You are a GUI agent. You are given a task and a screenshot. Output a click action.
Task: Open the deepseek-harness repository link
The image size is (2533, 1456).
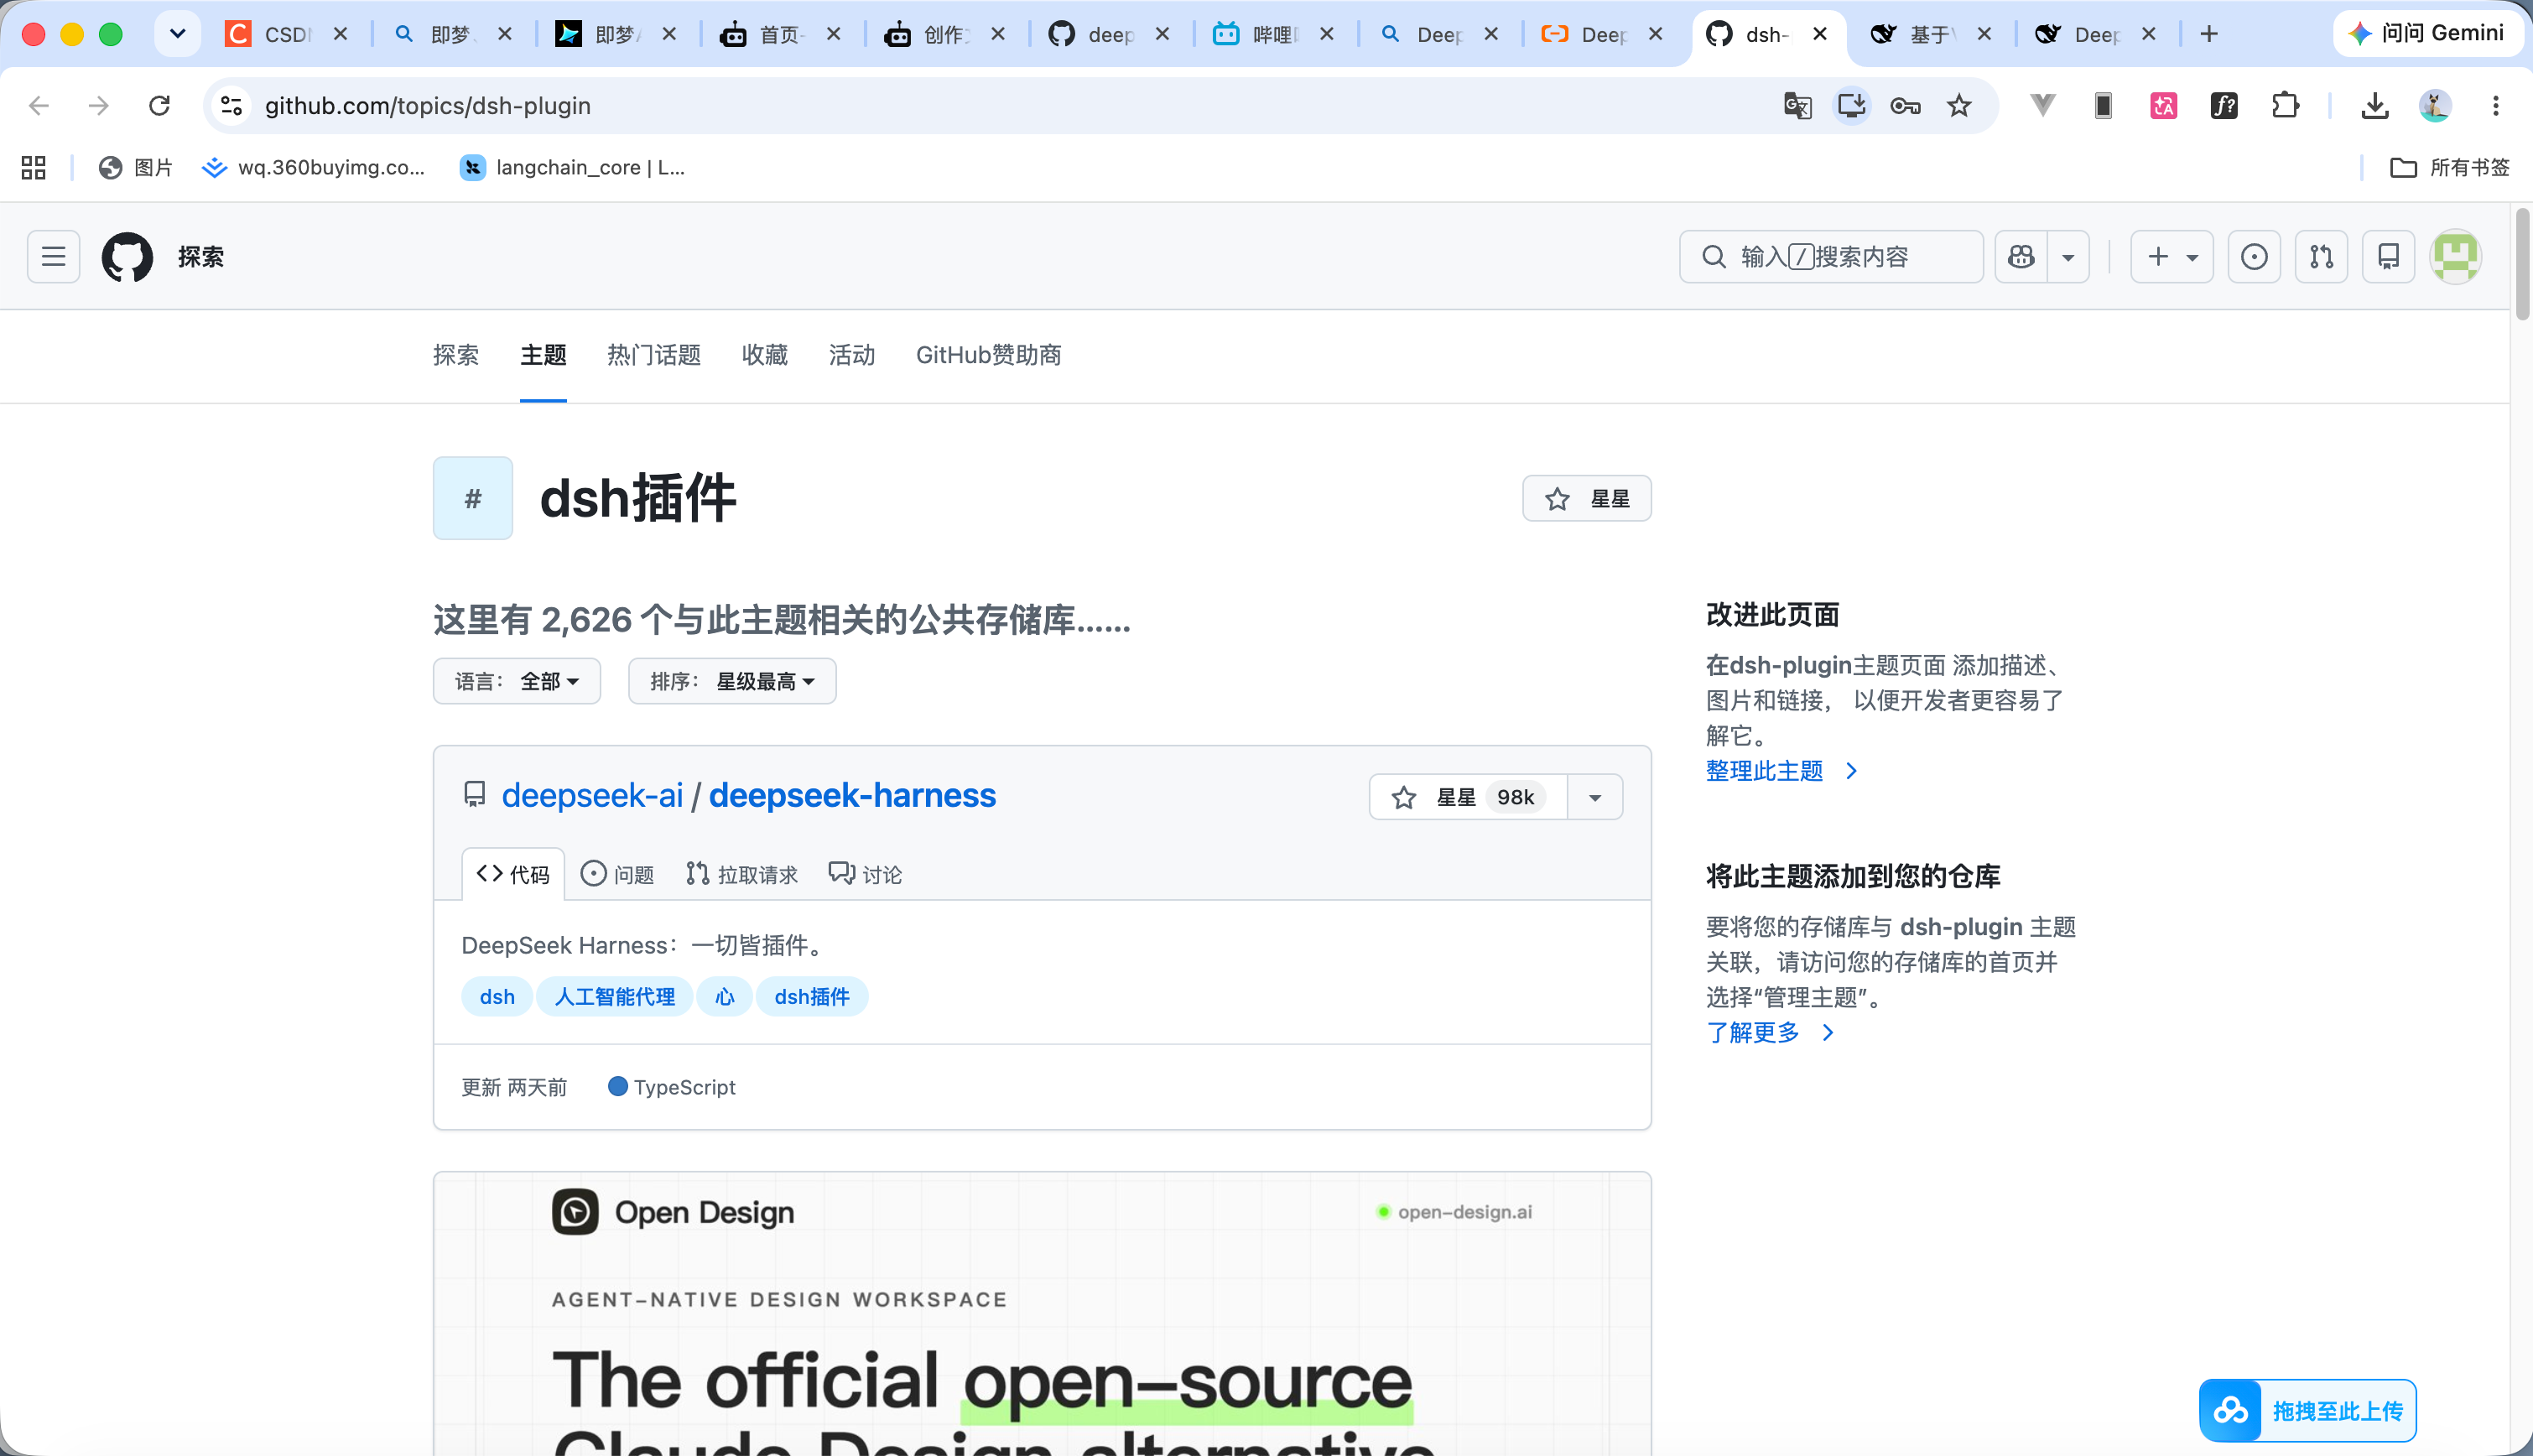pos(852,795)
